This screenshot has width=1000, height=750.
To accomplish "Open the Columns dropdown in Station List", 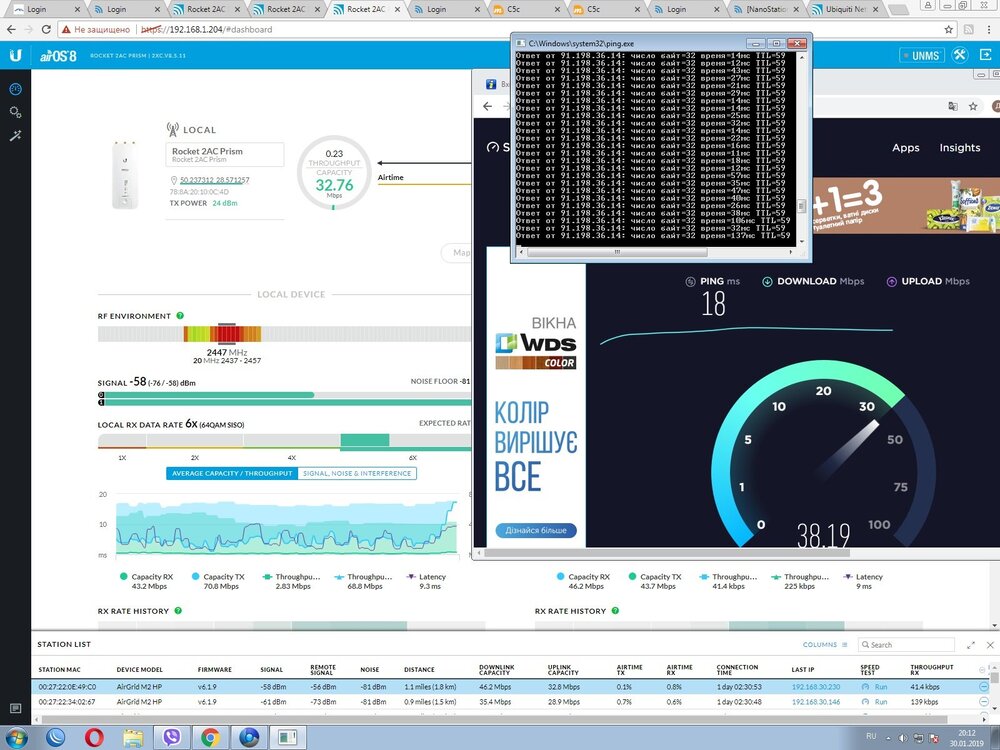I will point(825,645).
